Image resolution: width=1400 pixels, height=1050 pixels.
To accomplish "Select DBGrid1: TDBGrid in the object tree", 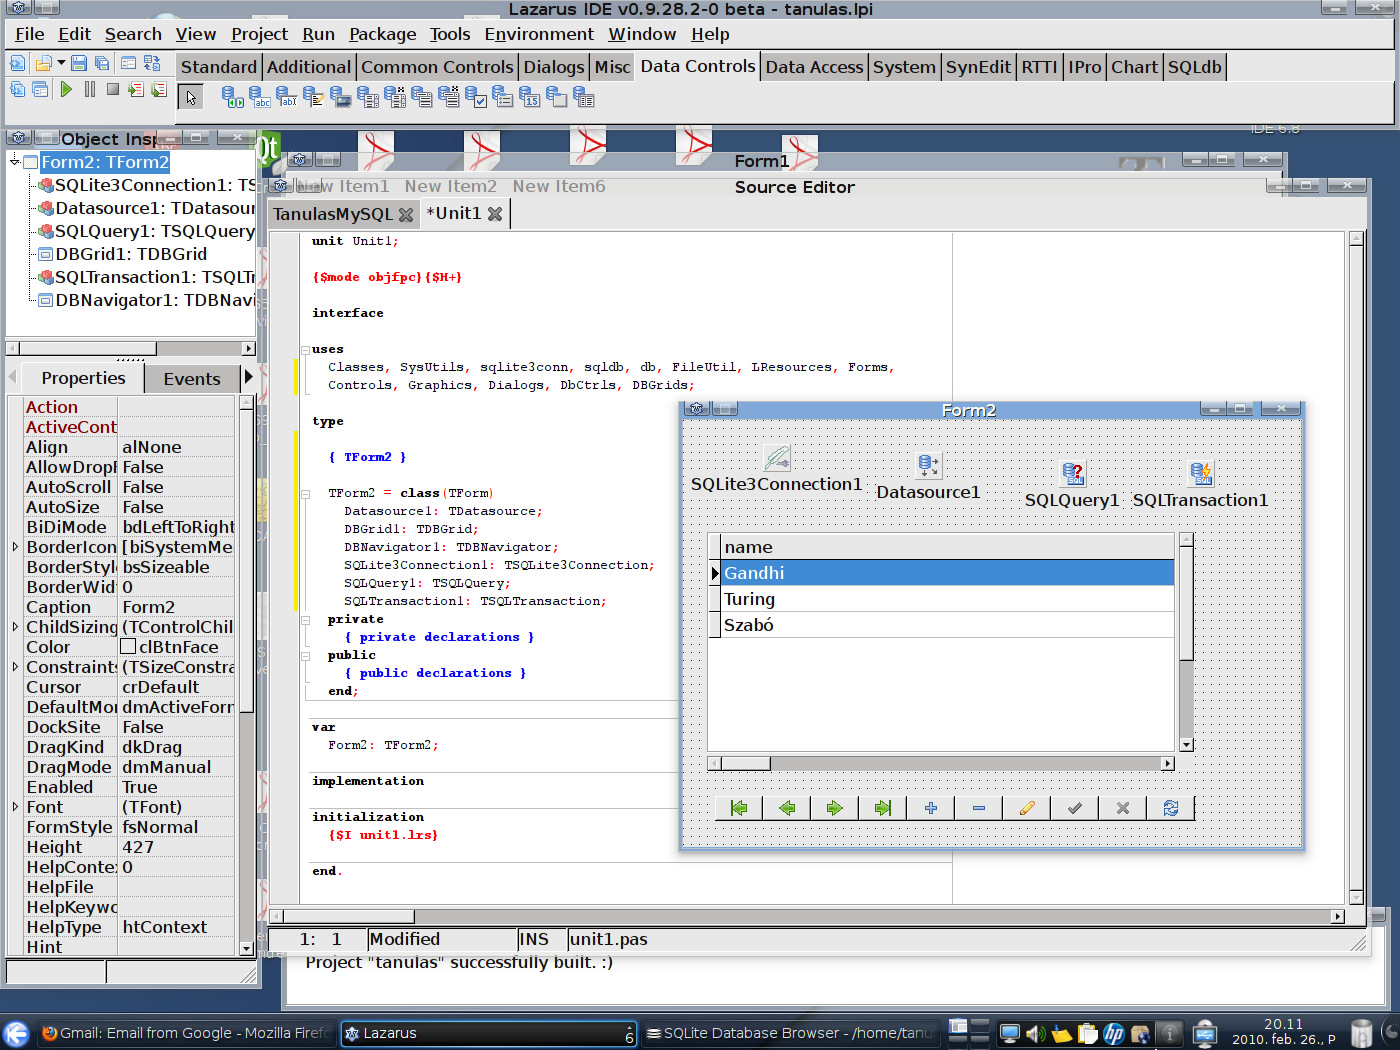I will point(131,254).
